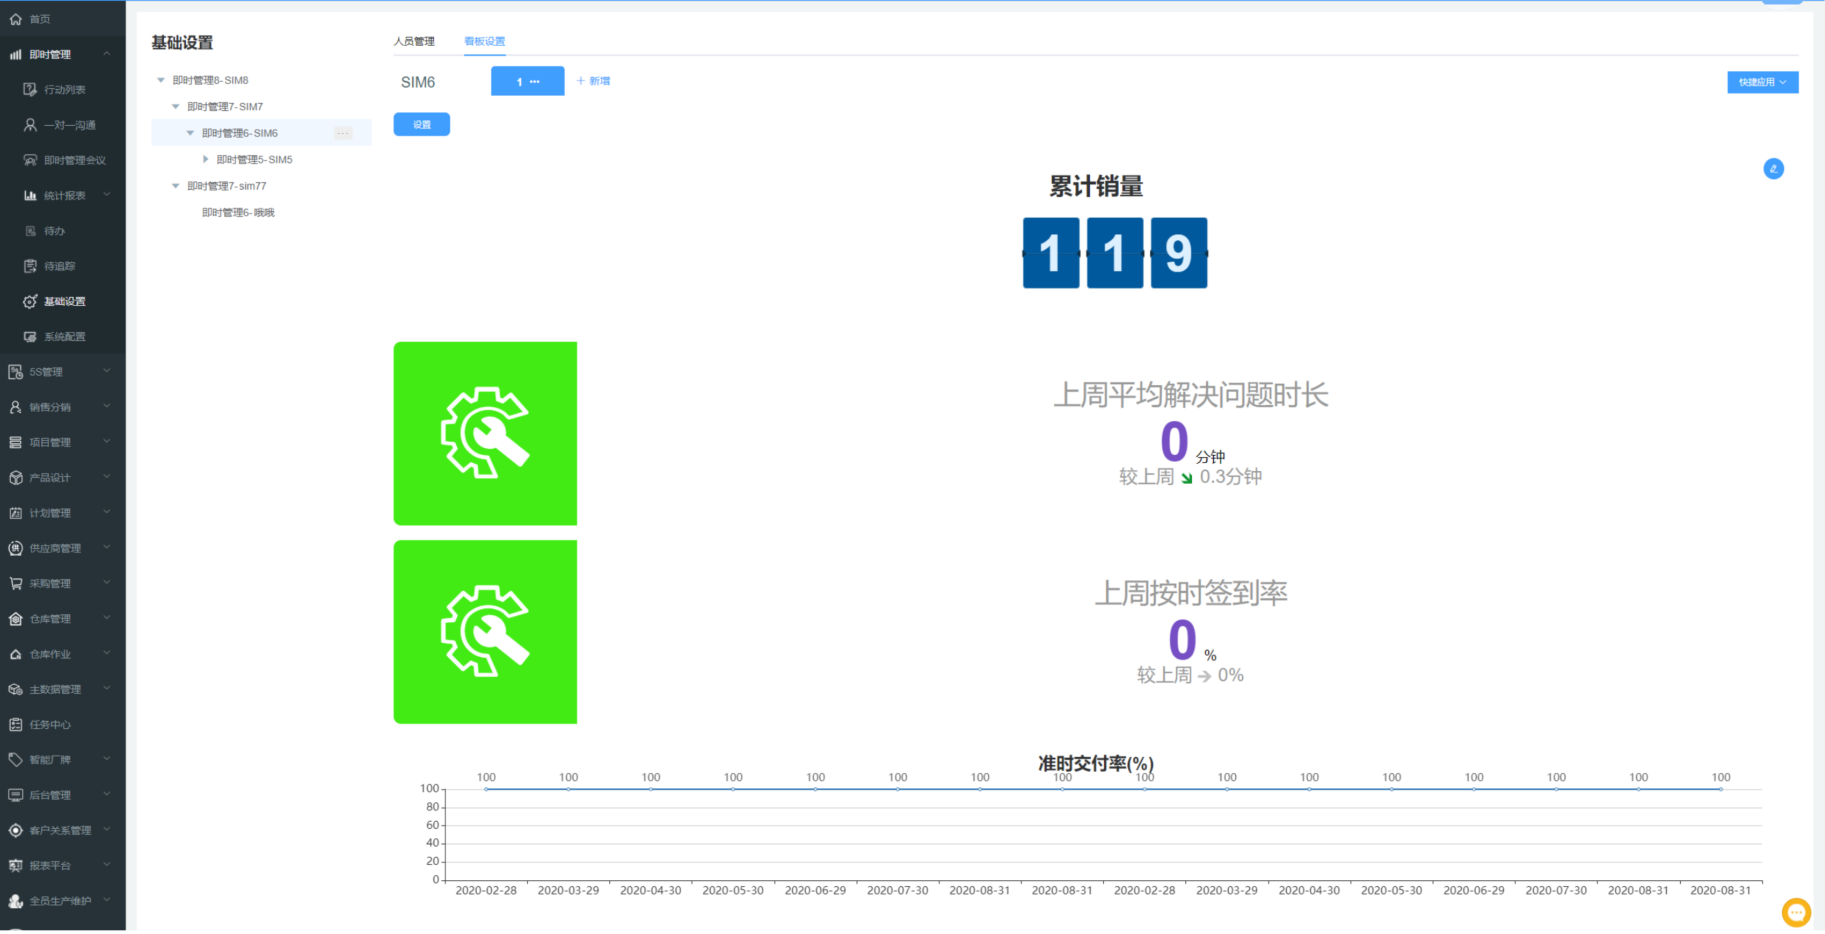Screen dimensions: 1825x934
Task: Open the orange chat bubble icon
Action: [1796, 912]
